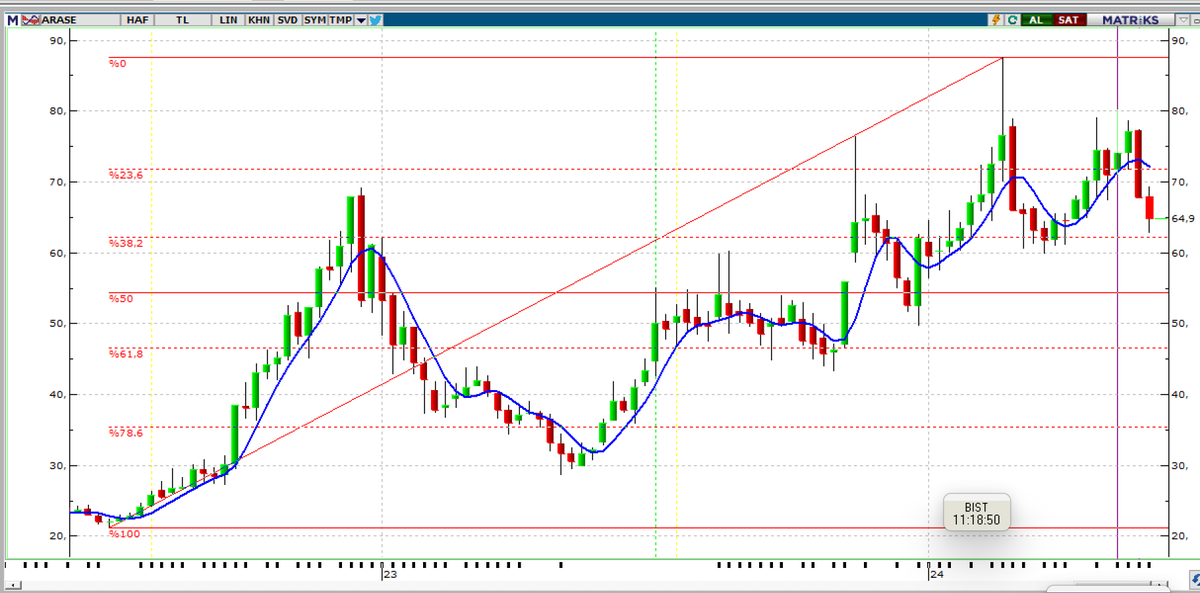Toggle the LIN linear scale button
The width and height of the screenshot is (1200, 593).
229,20
